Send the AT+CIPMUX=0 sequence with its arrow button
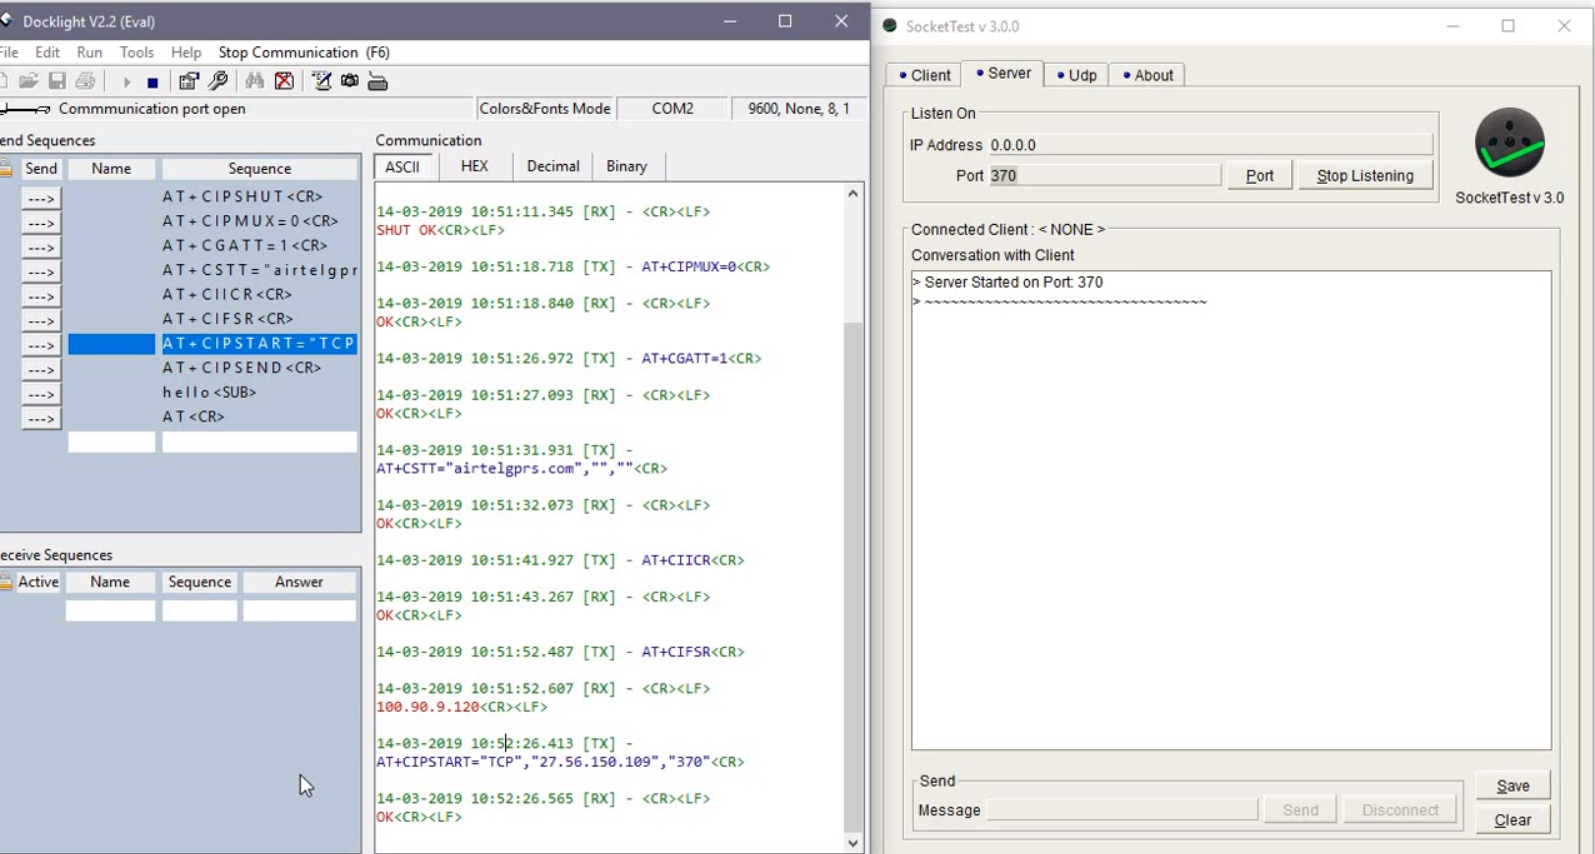 coord(41,222)
